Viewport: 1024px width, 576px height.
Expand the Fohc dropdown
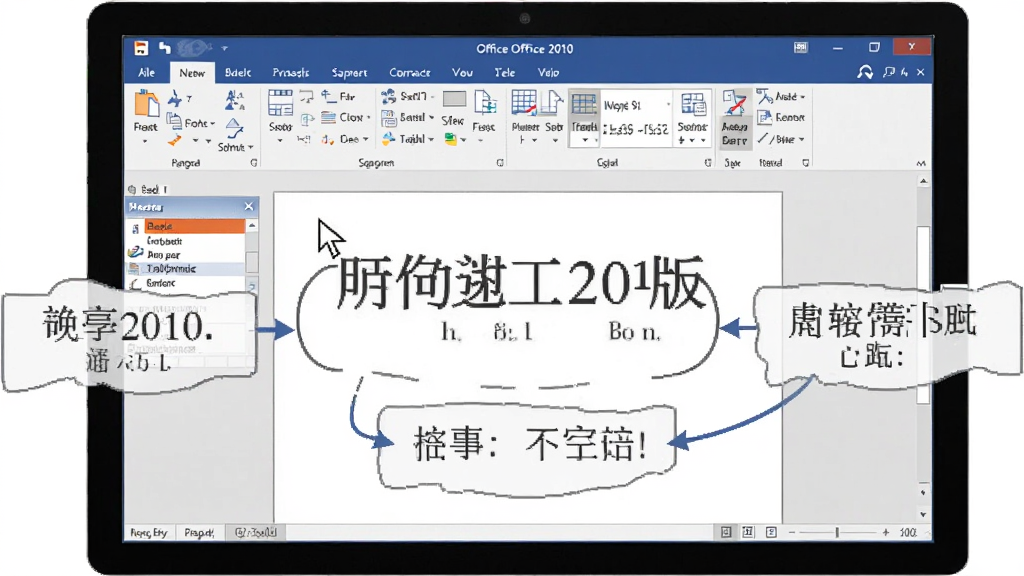coord(213,123)
